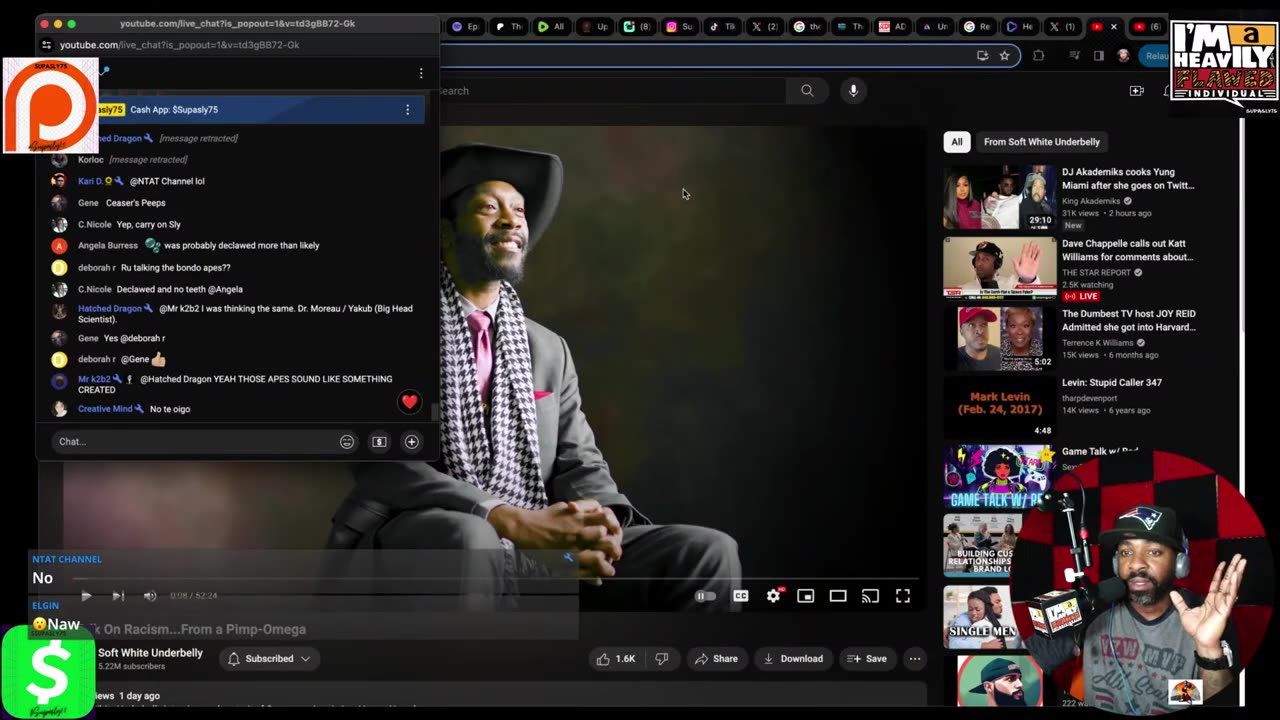
Task: Play the YouTube video
Action: [86, 596]
